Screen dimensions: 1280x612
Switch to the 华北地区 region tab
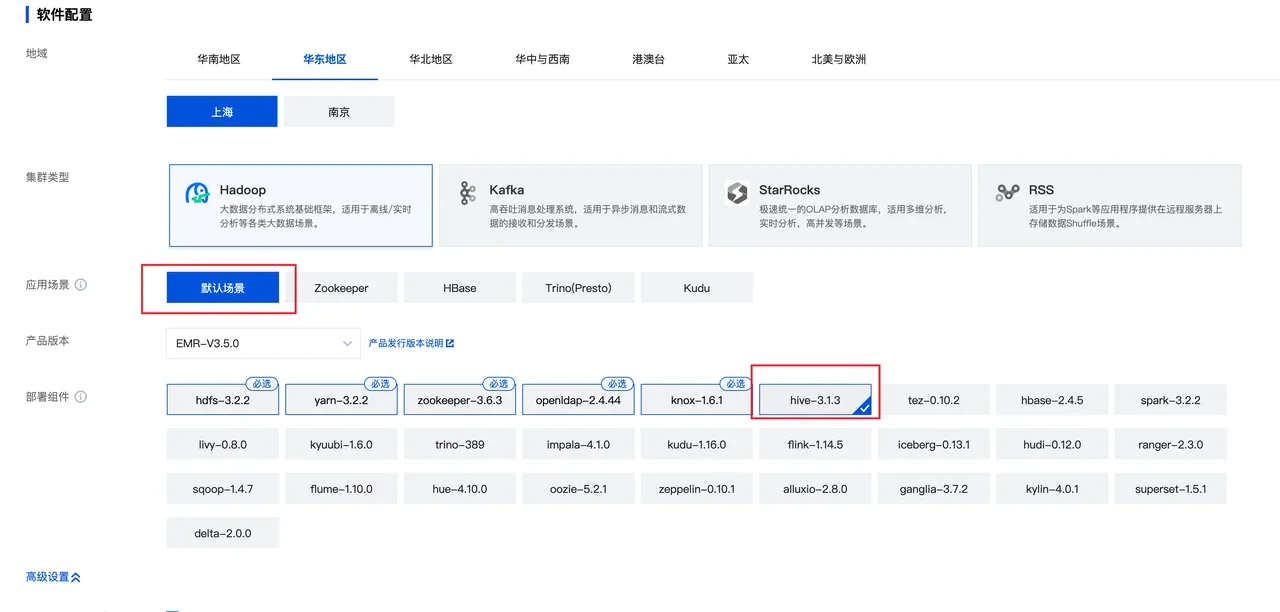pos(430,59)
